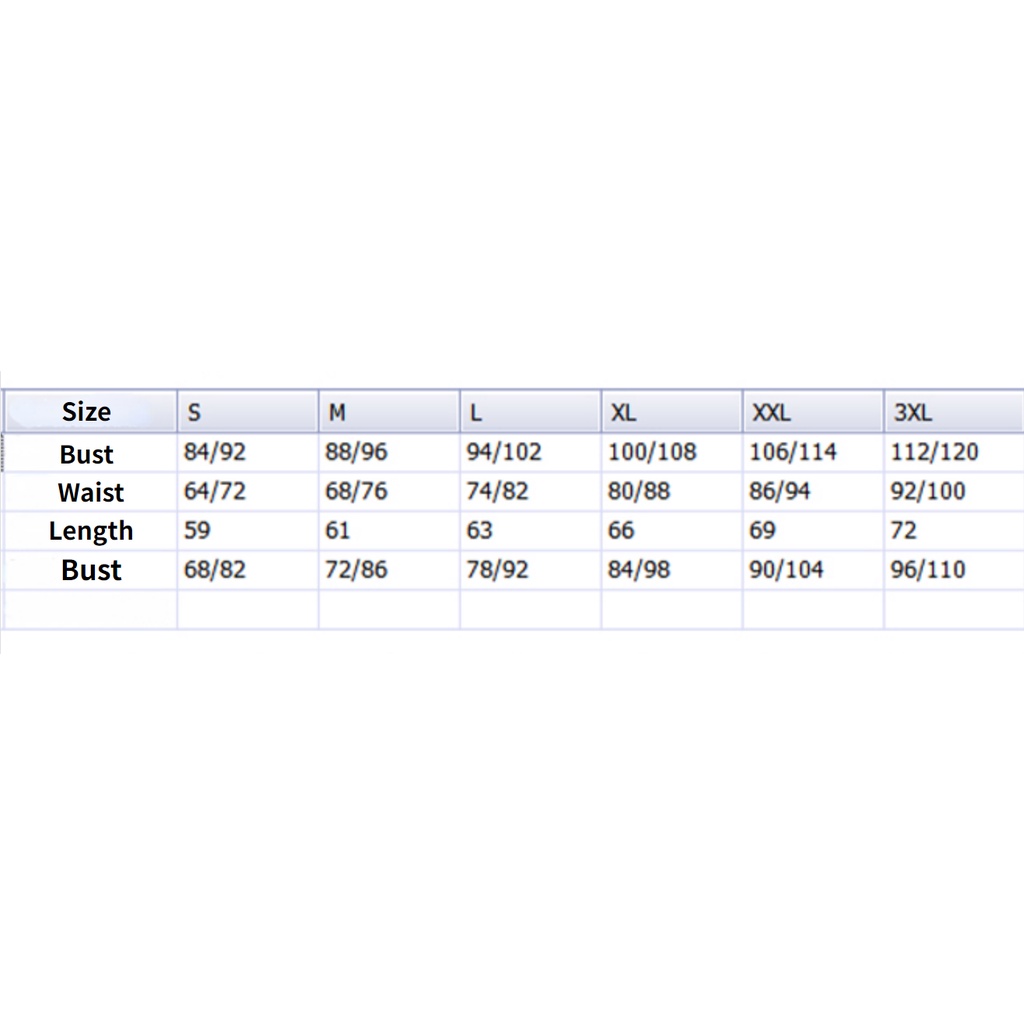Select cell with value 94/102
The image size is (1024, 1024).
[531, 453]
